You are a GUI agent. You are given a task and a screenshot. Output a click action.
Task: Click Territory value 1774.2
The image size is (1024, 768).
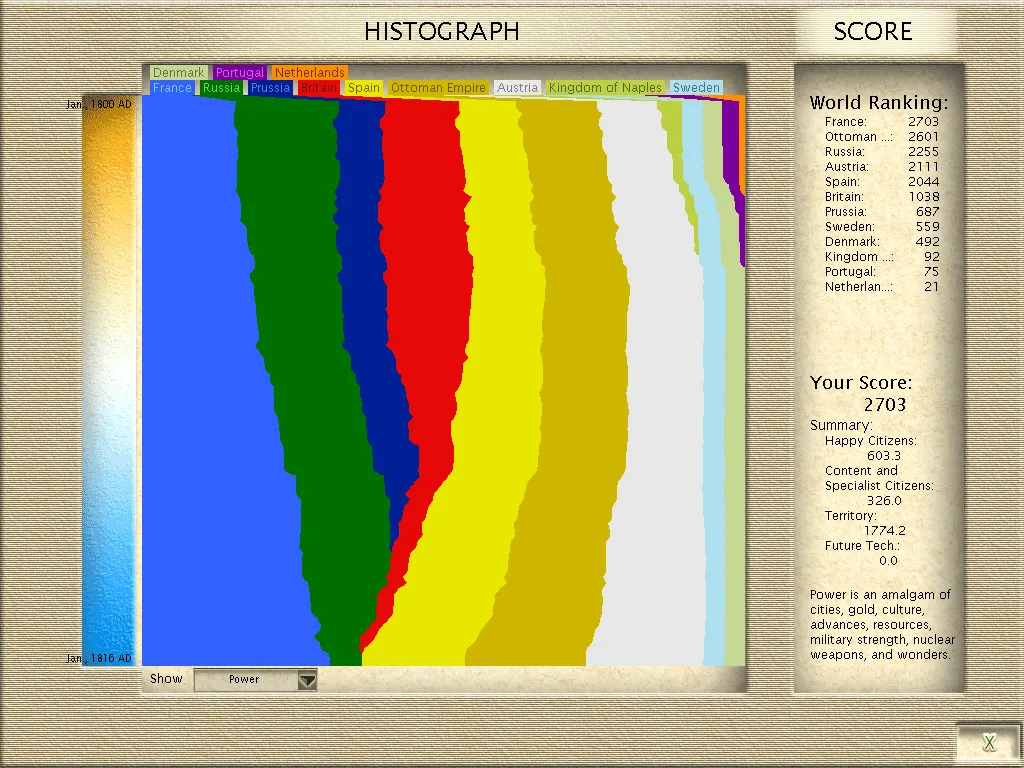pyautogui.click(x=884, y=531)
